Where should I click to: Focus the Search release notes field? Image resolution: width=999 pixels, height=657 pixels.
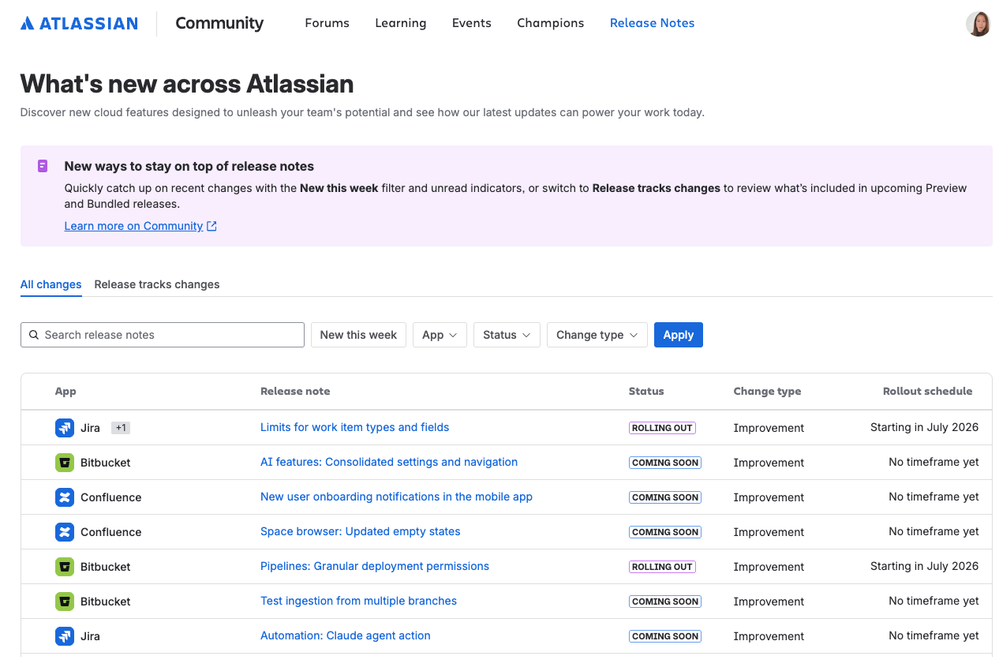click(x=162, y=335)
